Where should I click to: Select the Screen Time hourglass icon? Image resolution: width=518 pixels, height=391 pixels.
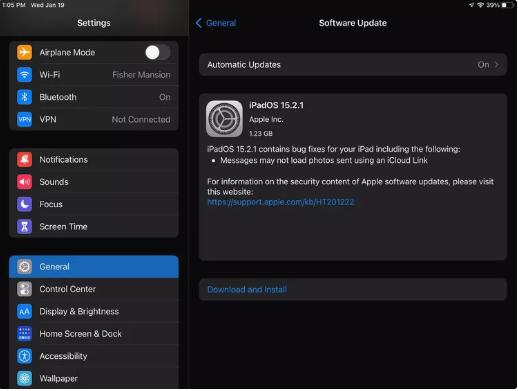[24, 227]
